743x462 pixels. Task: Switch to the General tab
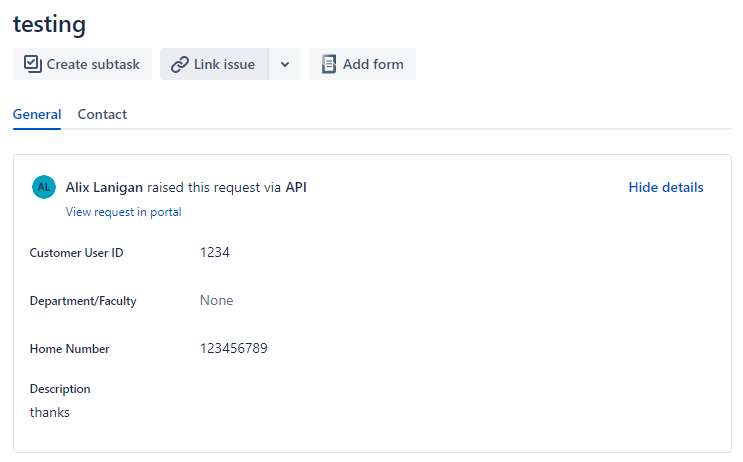(37, 115)
